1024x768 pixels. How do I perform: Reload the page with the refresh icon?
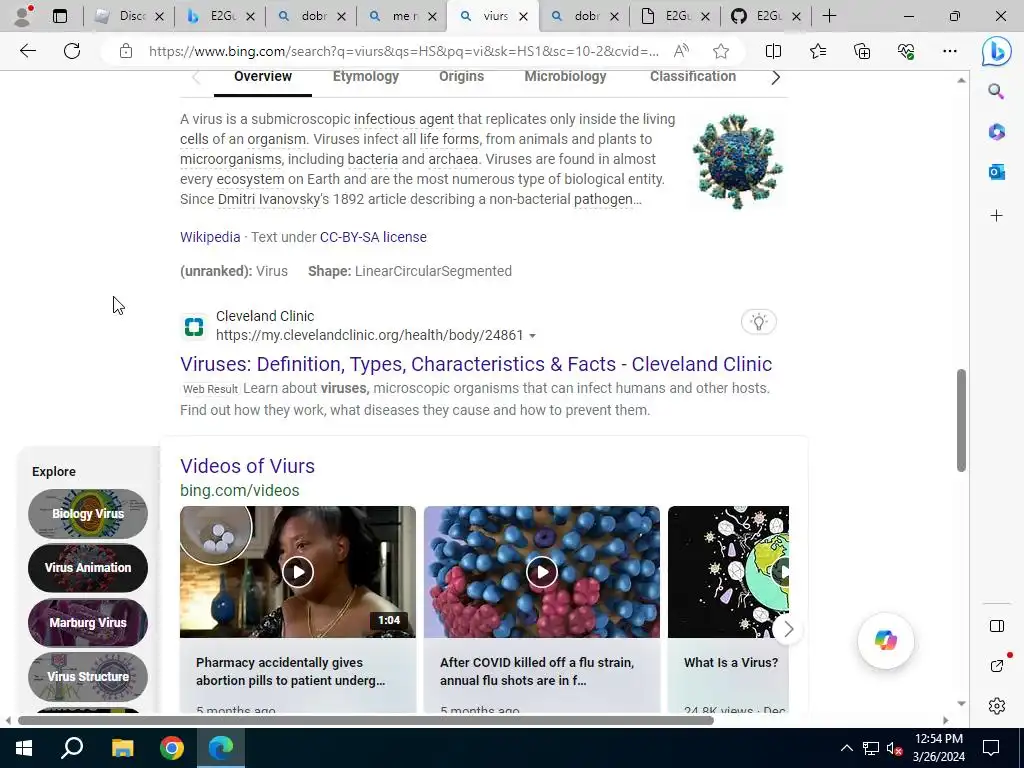click(72, 51)
